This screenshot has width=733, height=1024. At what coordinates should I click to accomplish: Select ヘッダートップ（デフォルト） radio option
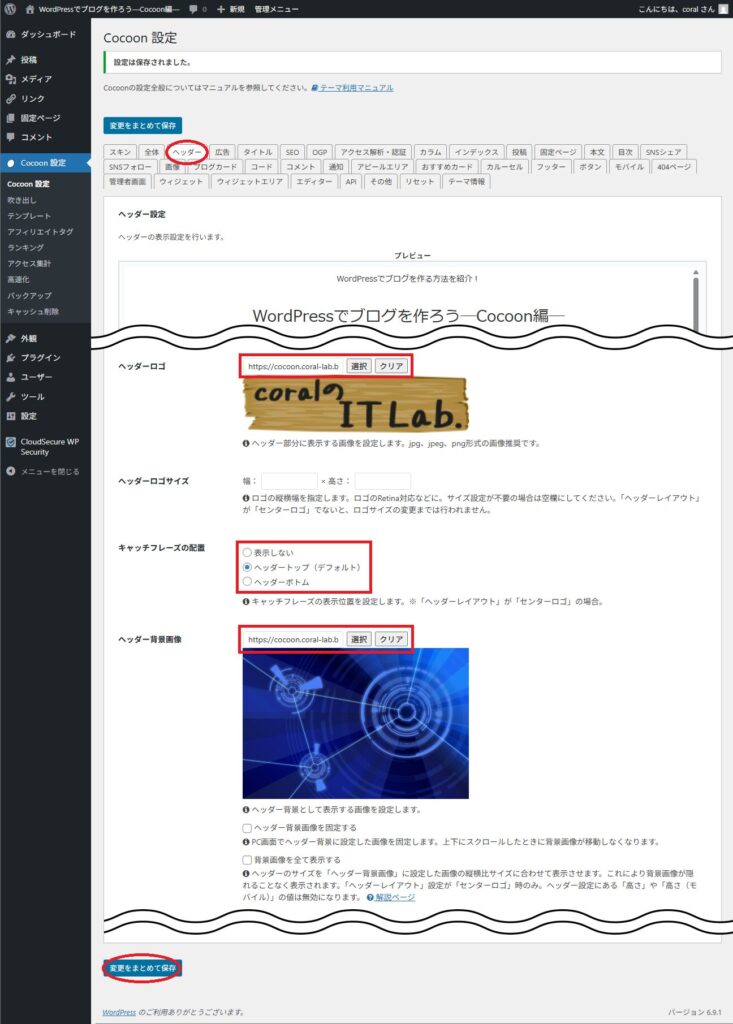[247, 567]
